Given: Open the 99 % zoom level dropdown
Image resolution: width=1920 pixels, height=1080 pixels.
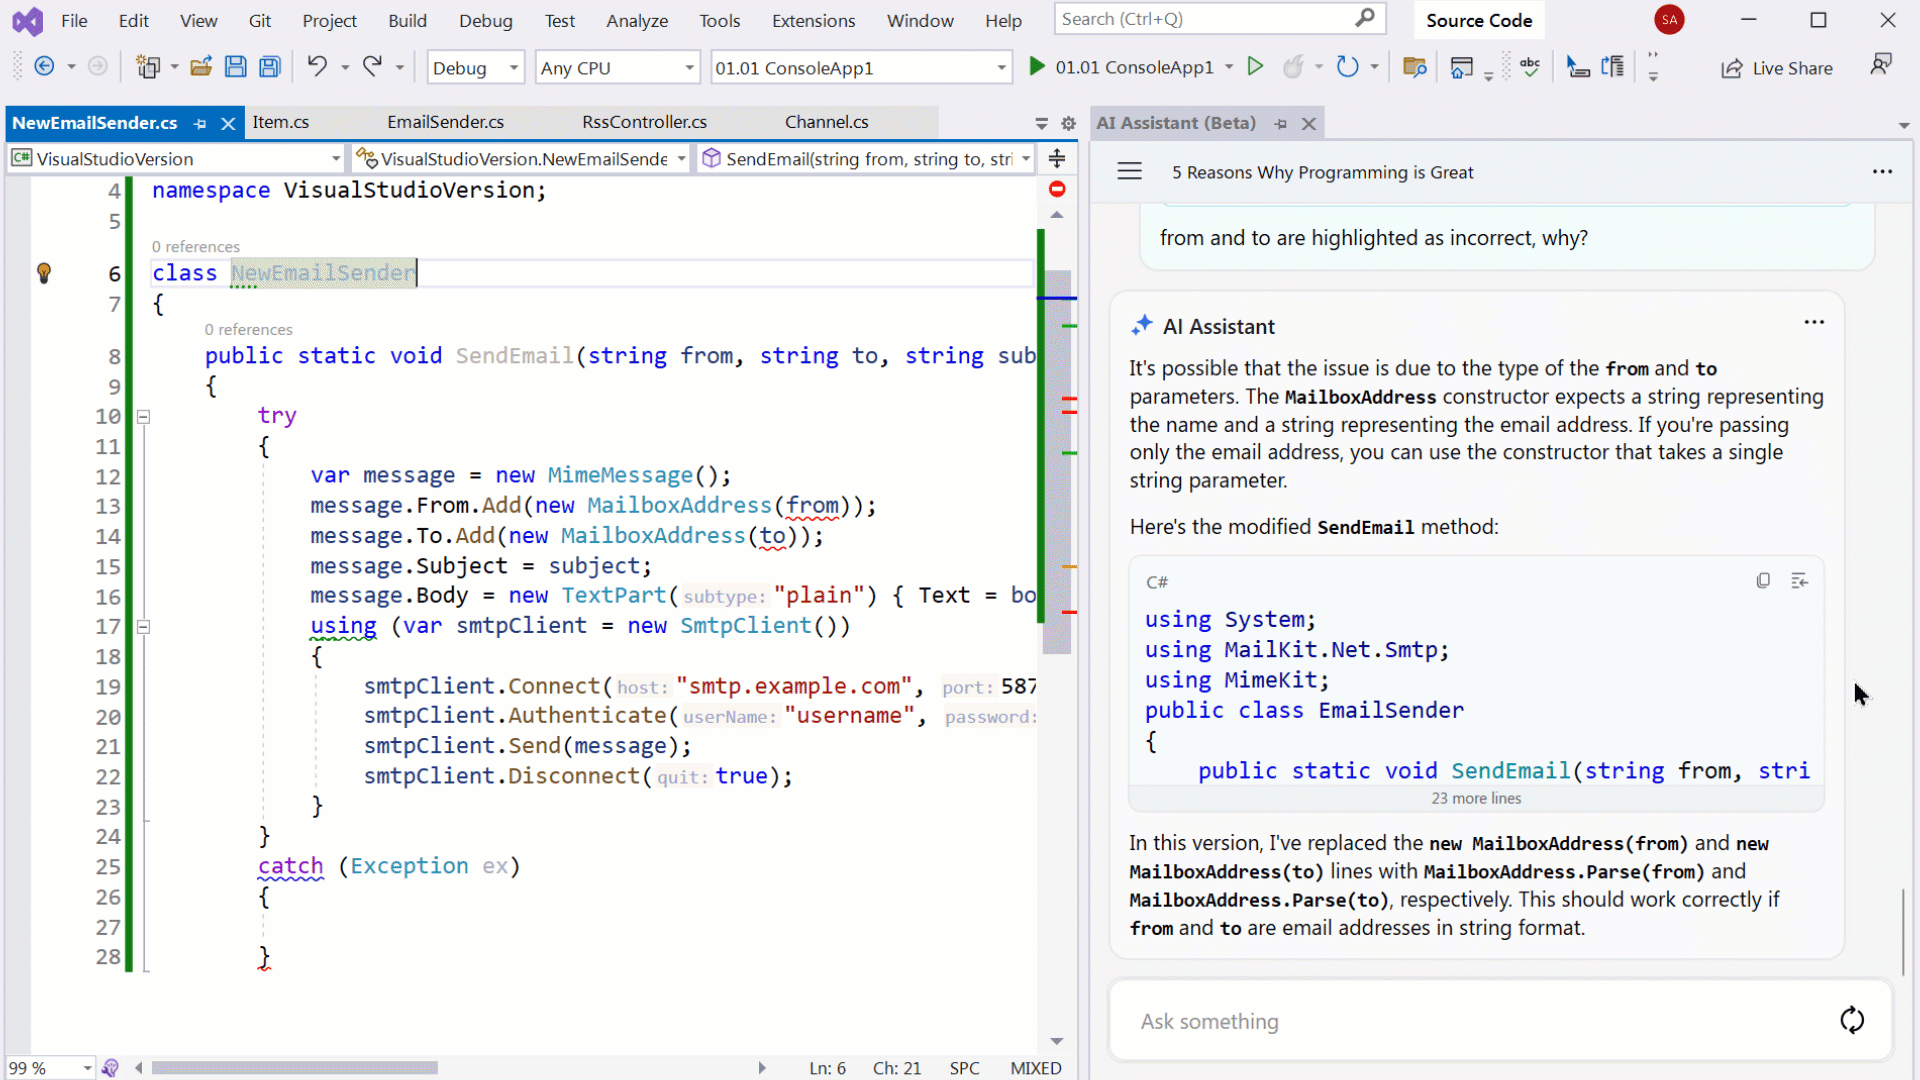Looking at the screenshot, I should 87,1068.
